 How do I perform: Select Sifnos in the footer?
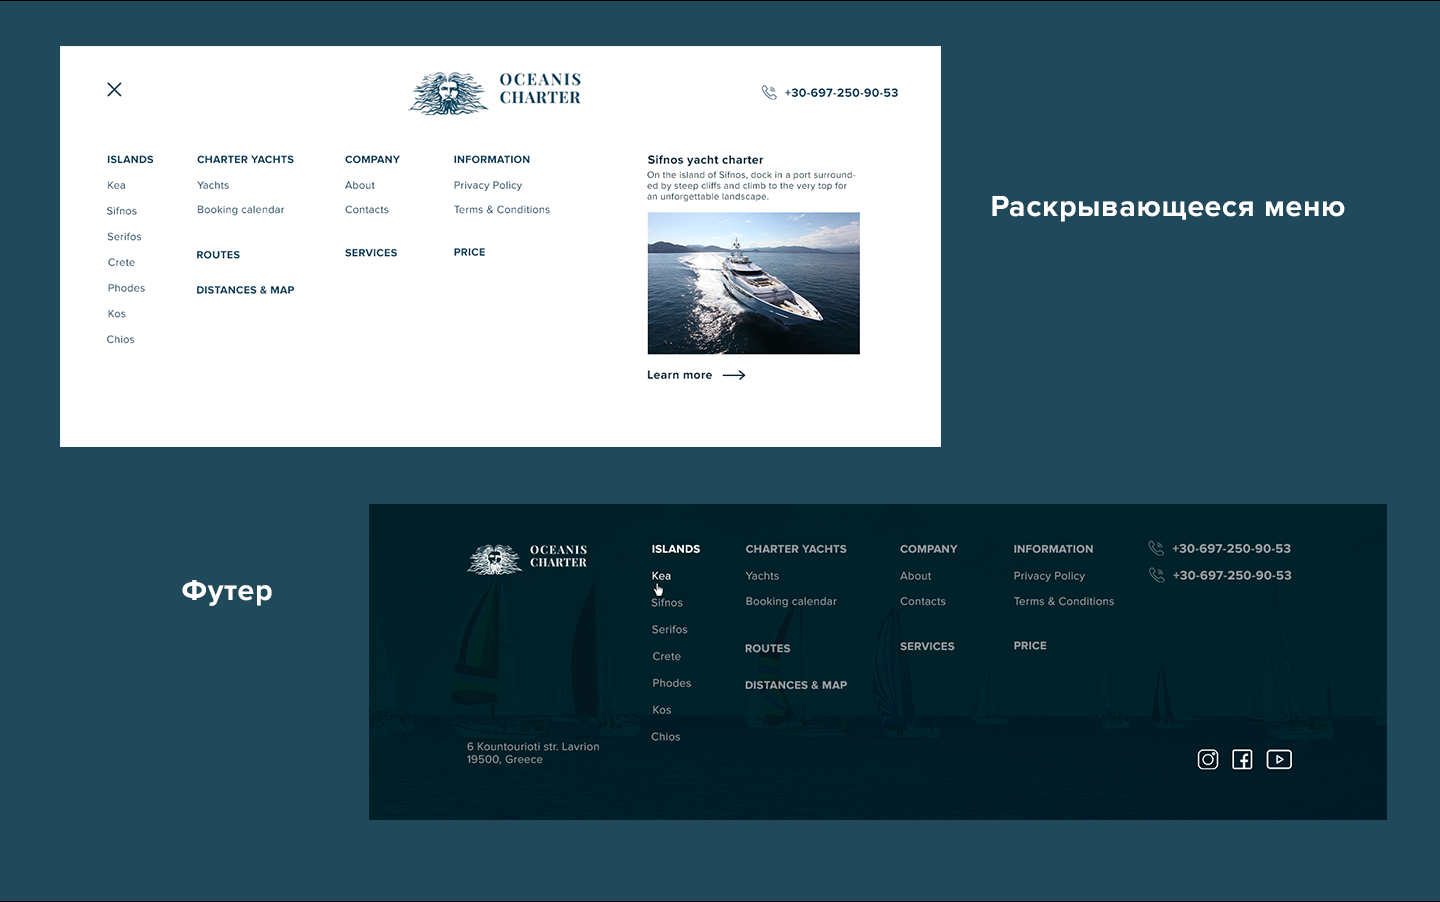click(667, 603)
